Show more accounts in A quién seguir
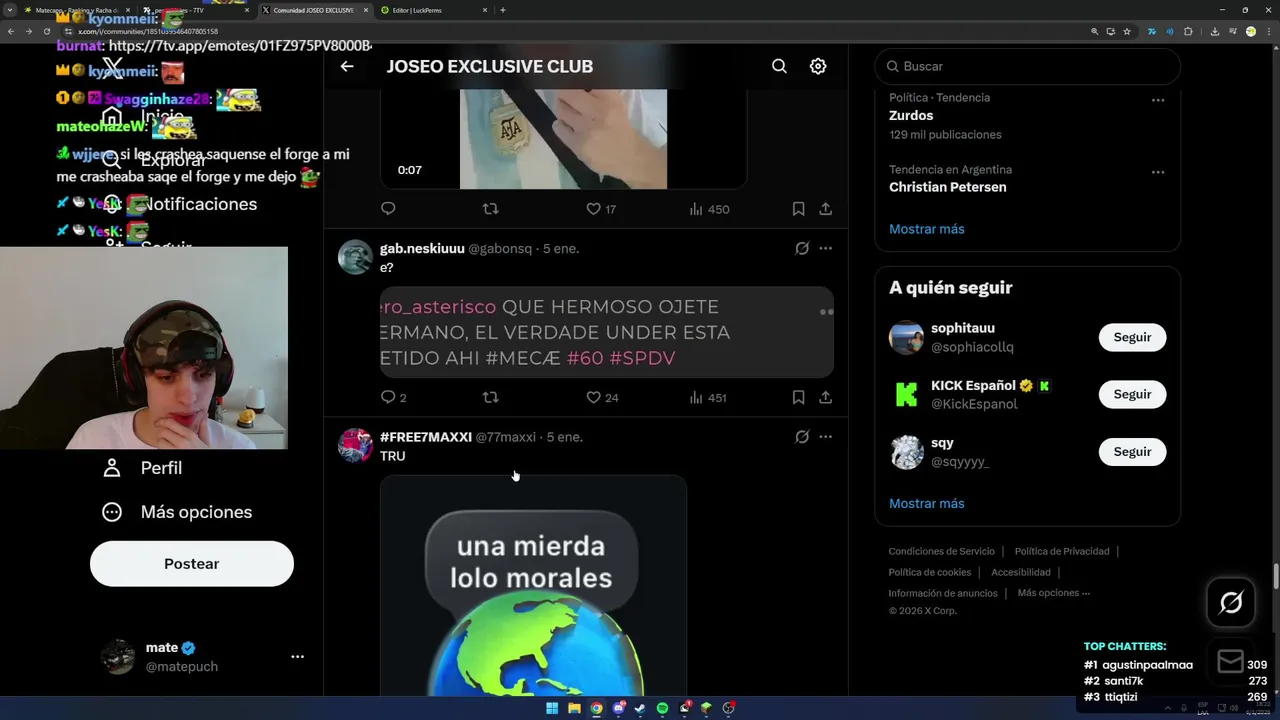Viewport: 1280px width, 720px height. coord(926,503)
